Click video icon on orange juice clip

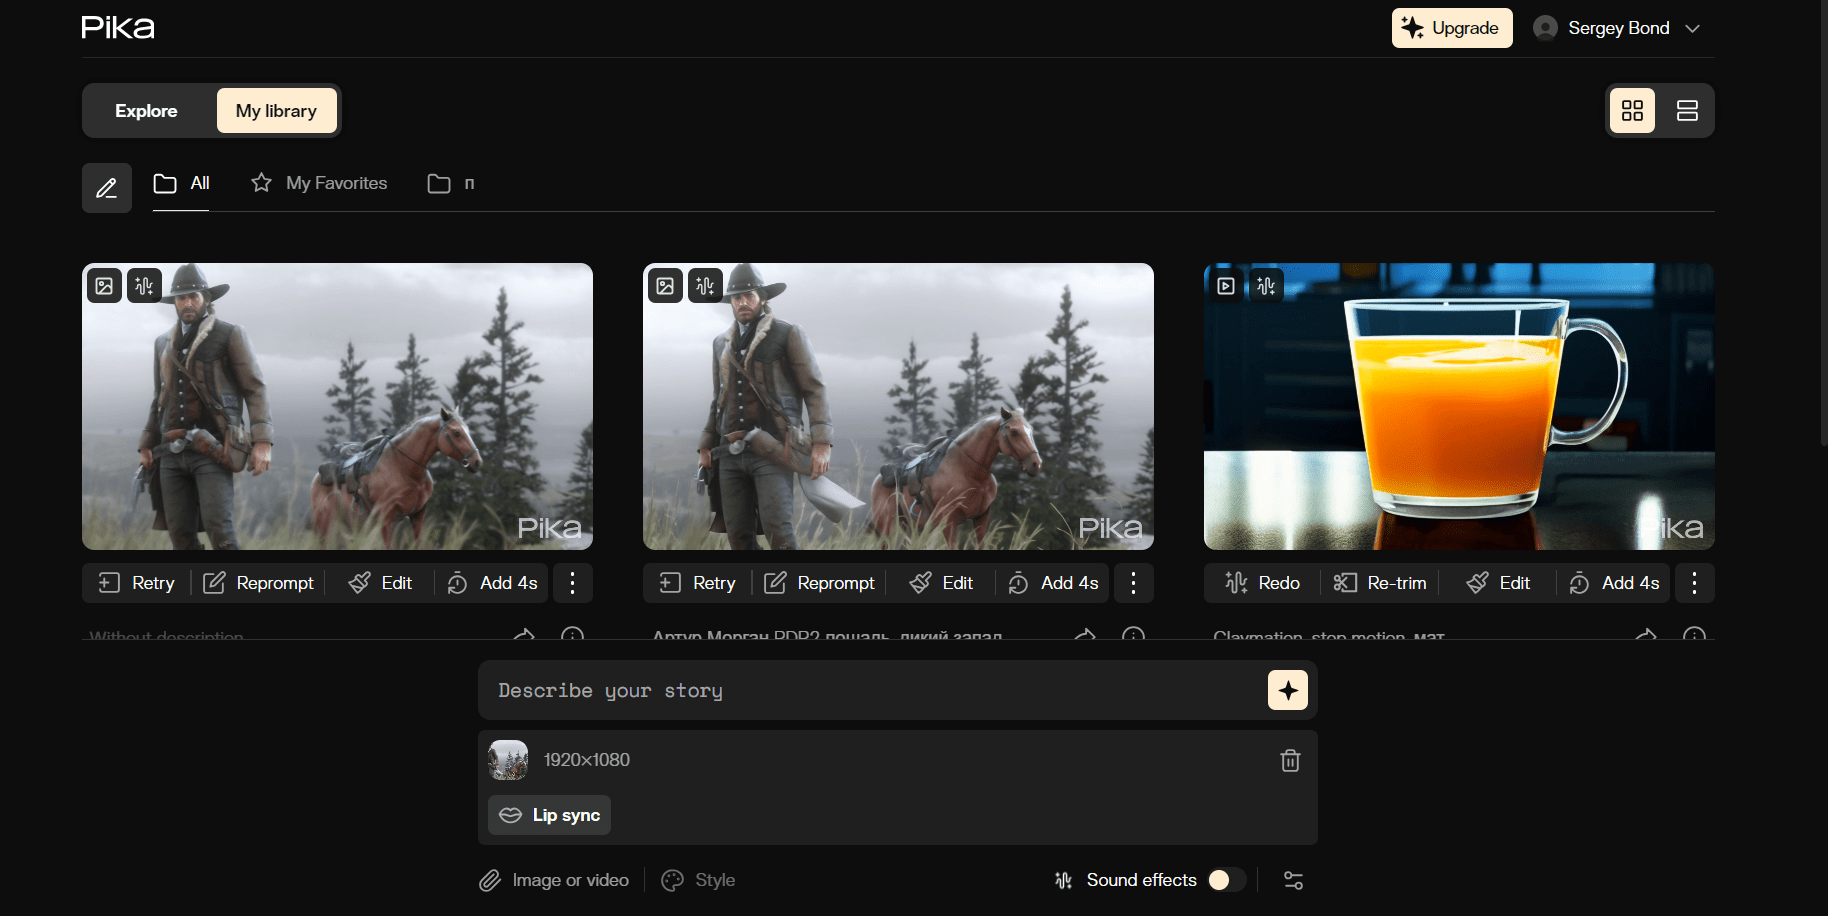tap(1226, 286)
